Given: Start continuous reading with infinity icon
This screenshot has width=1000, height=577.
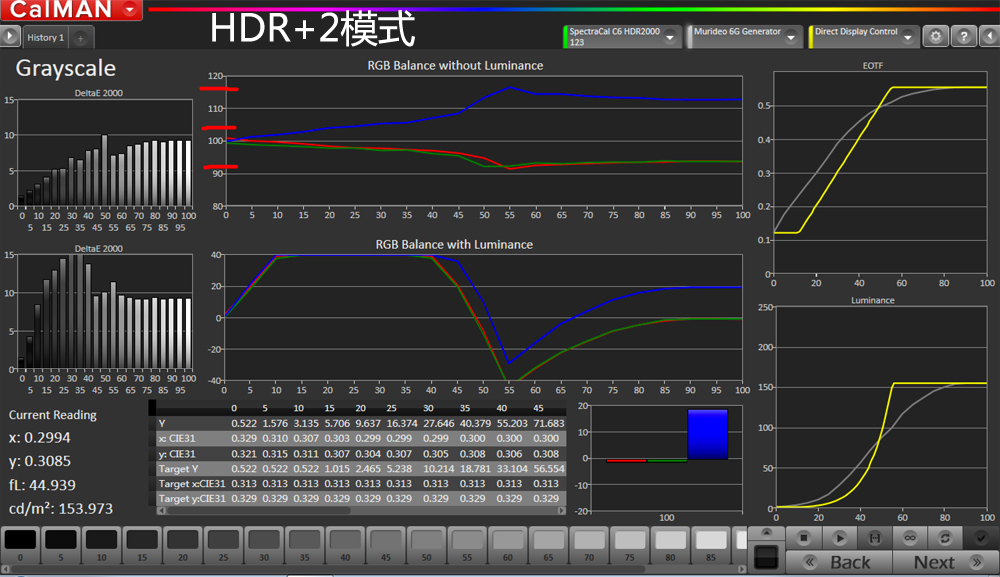Looking at the screenshot, I should [909, 538].
